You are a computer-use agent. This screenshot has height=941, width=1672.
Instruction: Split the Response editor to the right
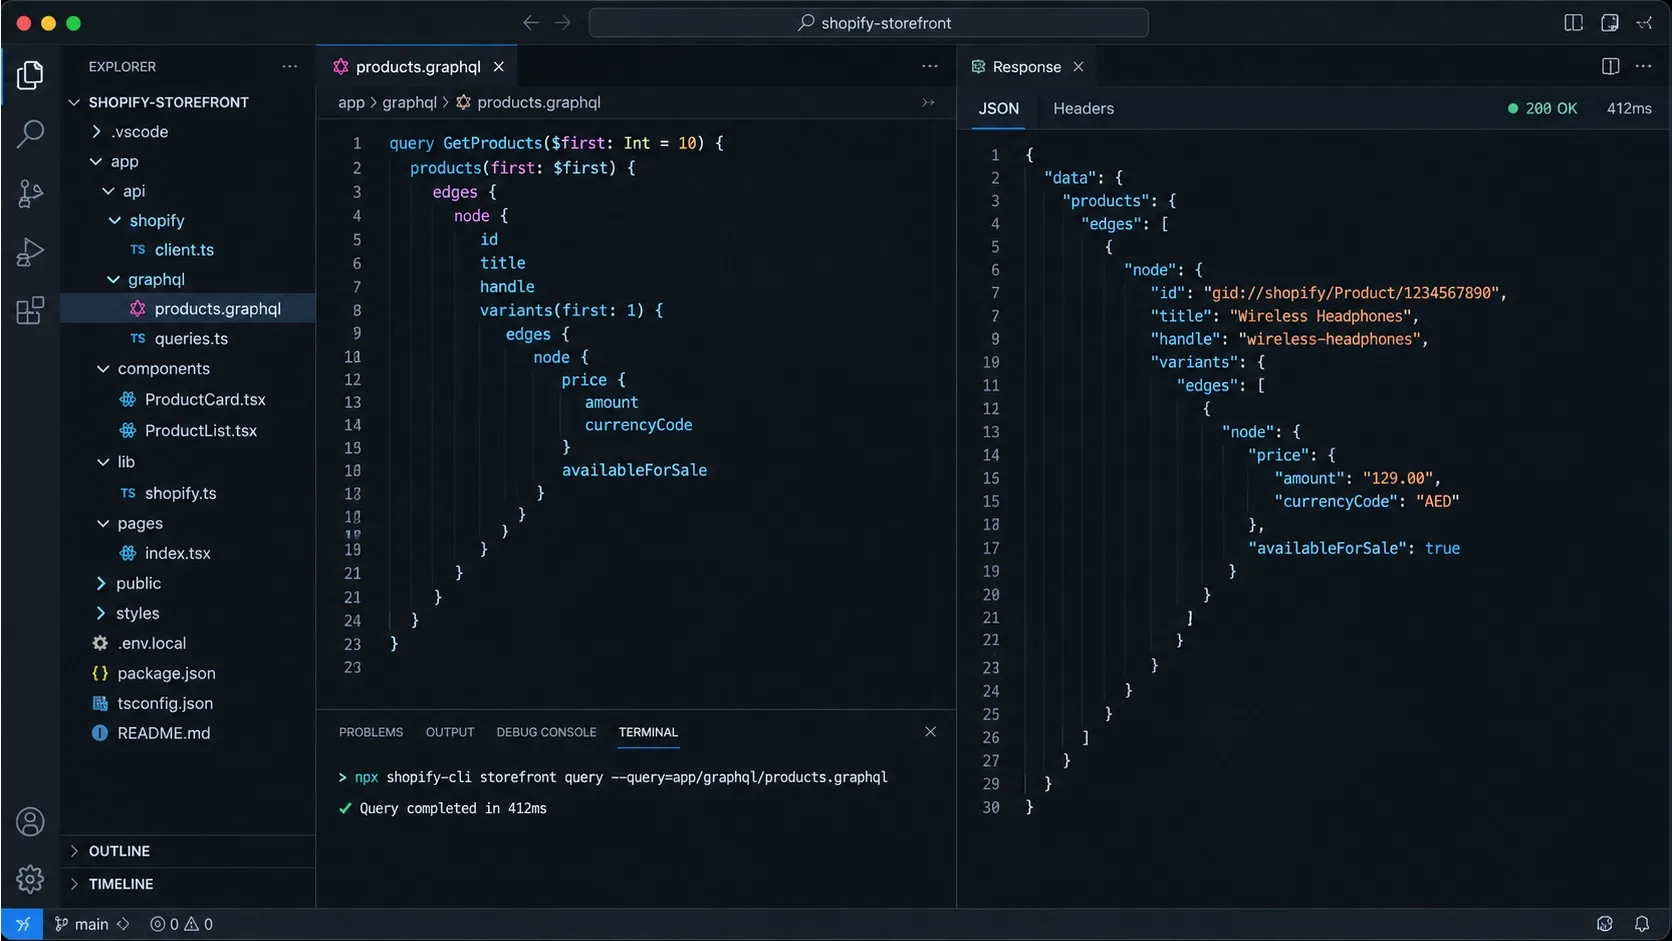1610,66
